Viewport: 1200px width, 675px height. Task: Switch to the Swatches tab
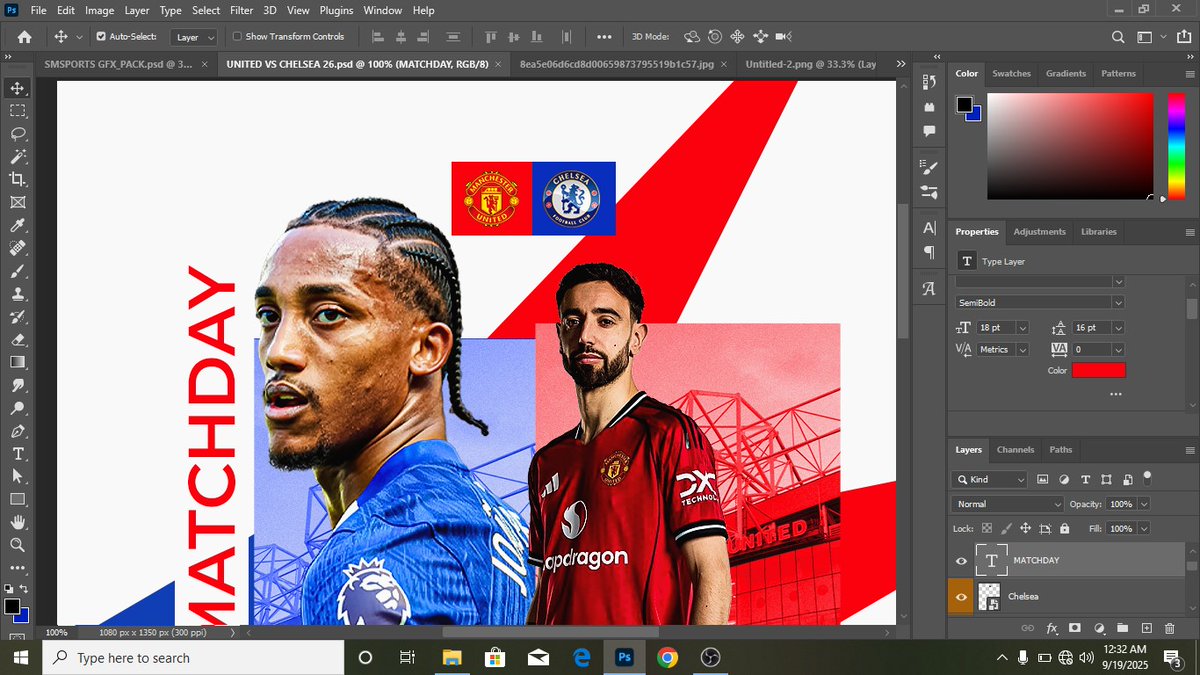[1011, 73]
